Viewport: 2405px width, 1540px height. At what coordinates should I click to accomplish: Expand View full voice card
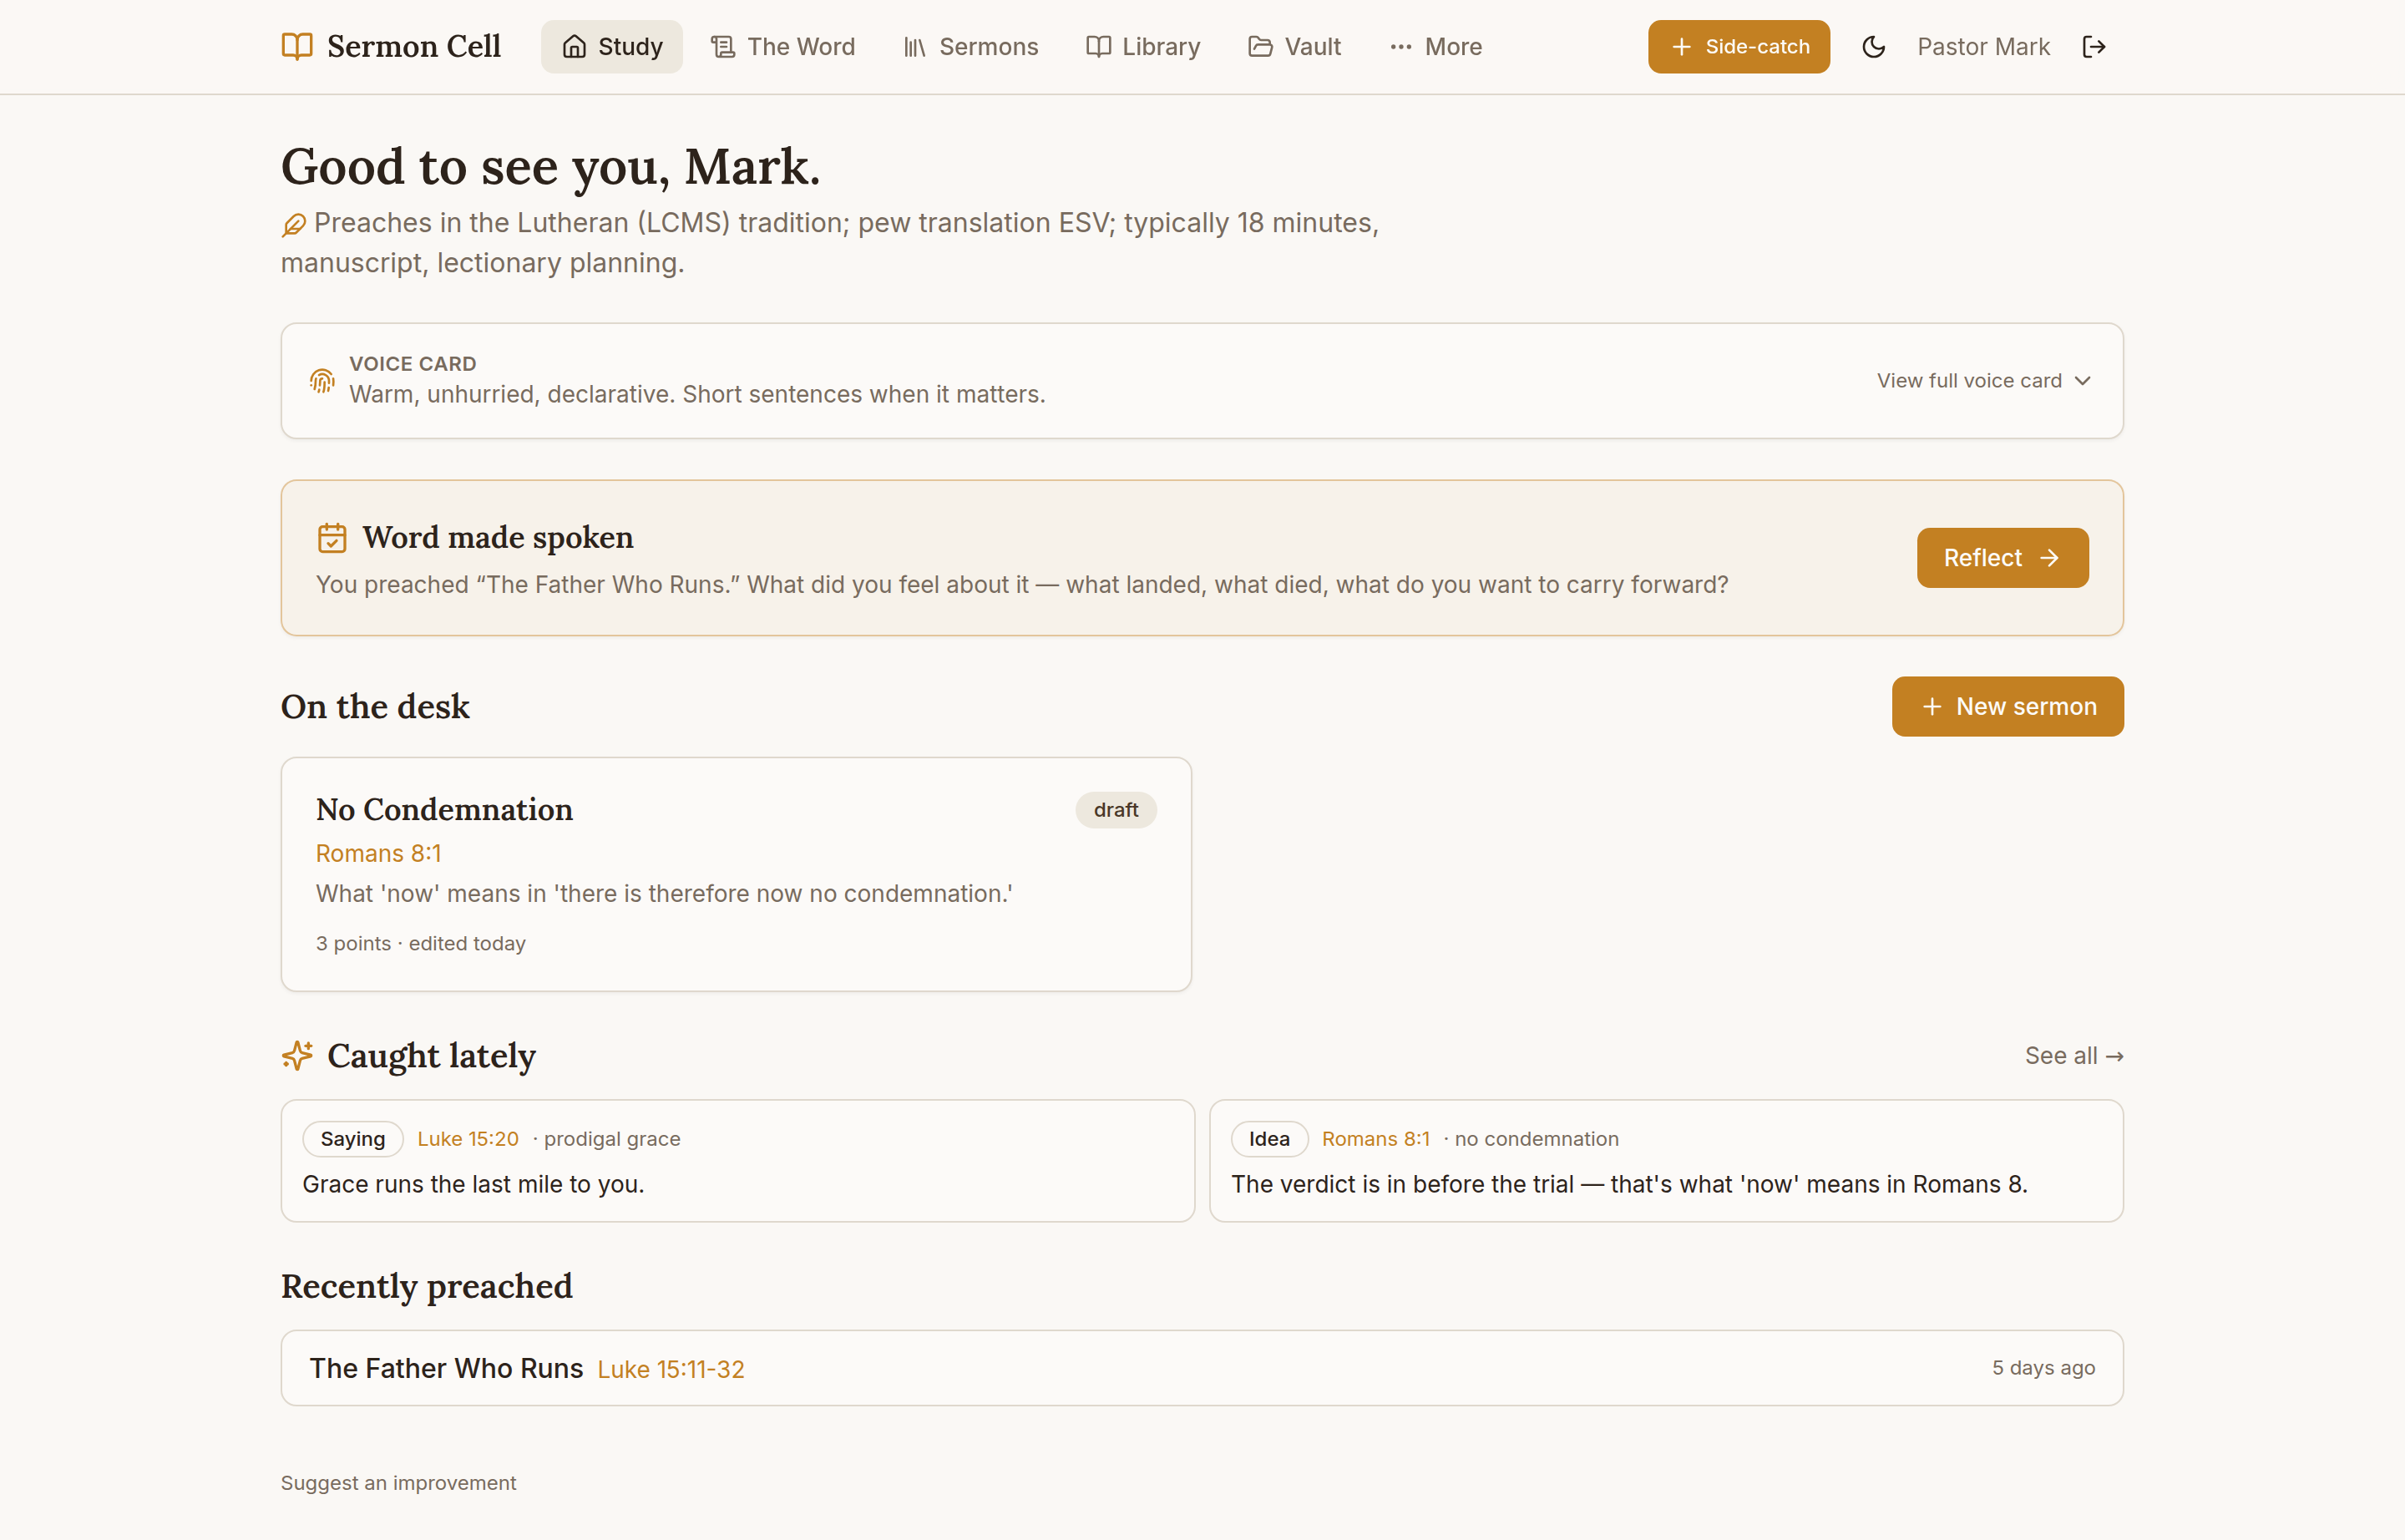[x=1984, y=381]
